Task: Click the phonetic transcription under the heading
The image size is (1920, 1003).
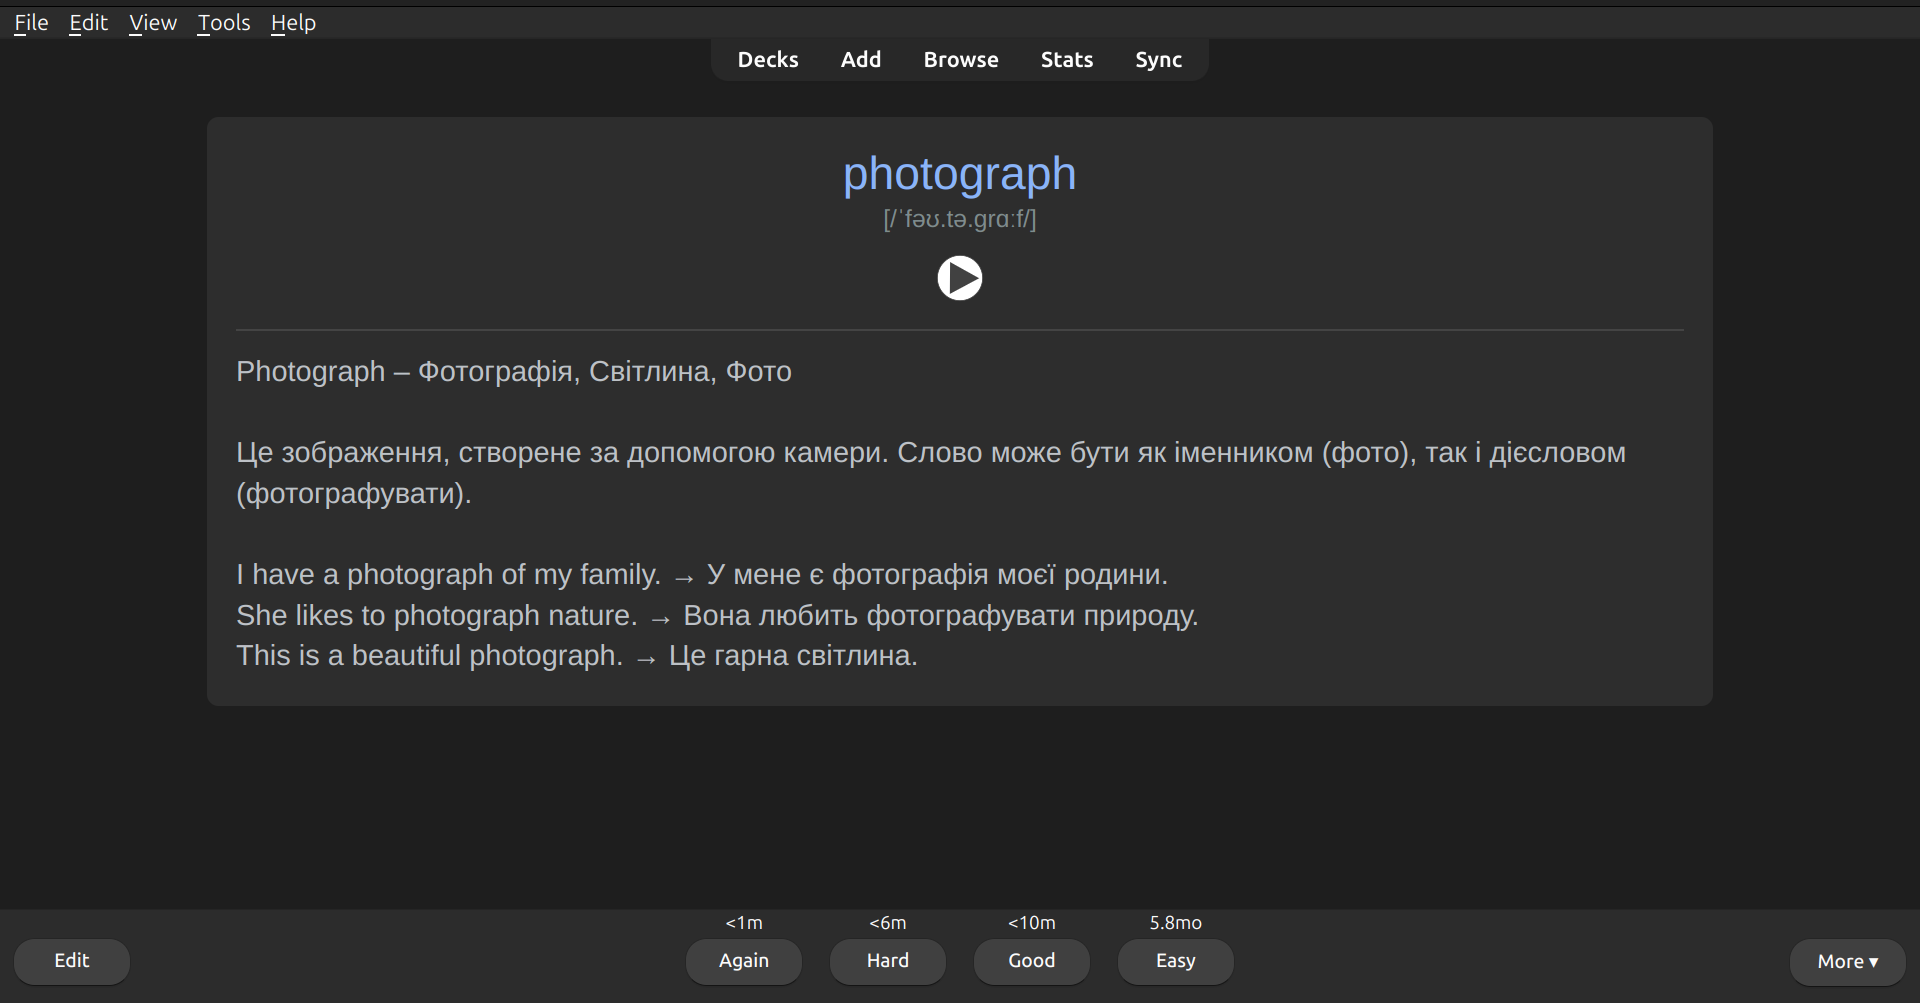Action: coord(959,219)
